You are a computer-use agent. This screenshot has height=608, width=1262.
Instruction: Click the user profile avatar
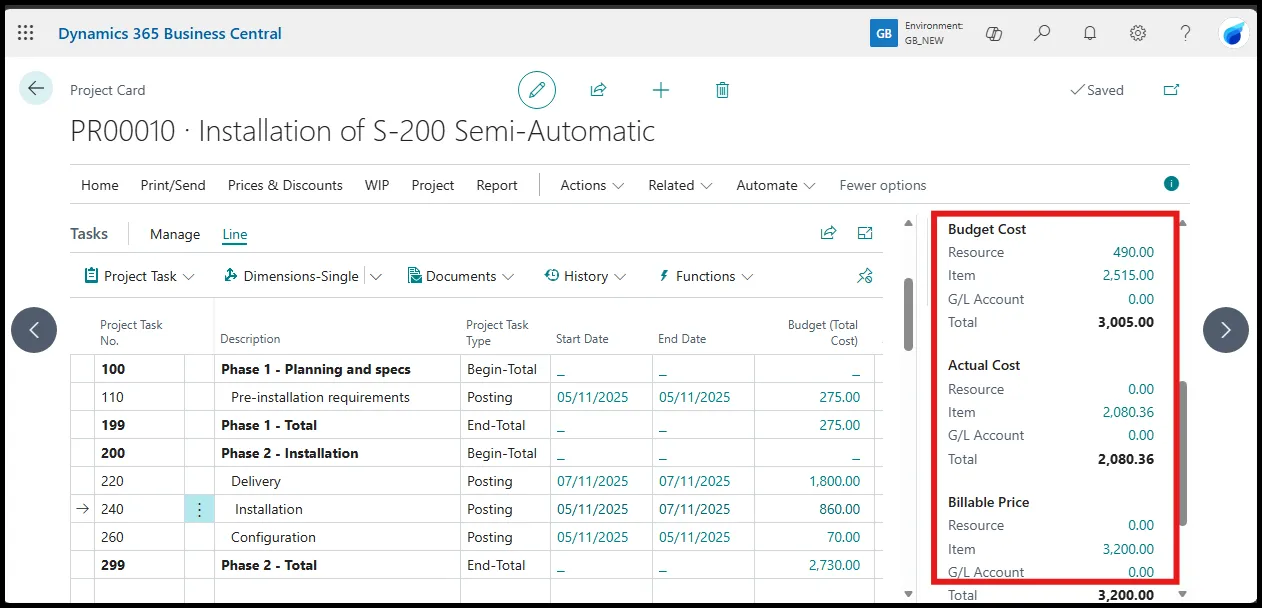pyautogui.click(x=1234, y=33)
